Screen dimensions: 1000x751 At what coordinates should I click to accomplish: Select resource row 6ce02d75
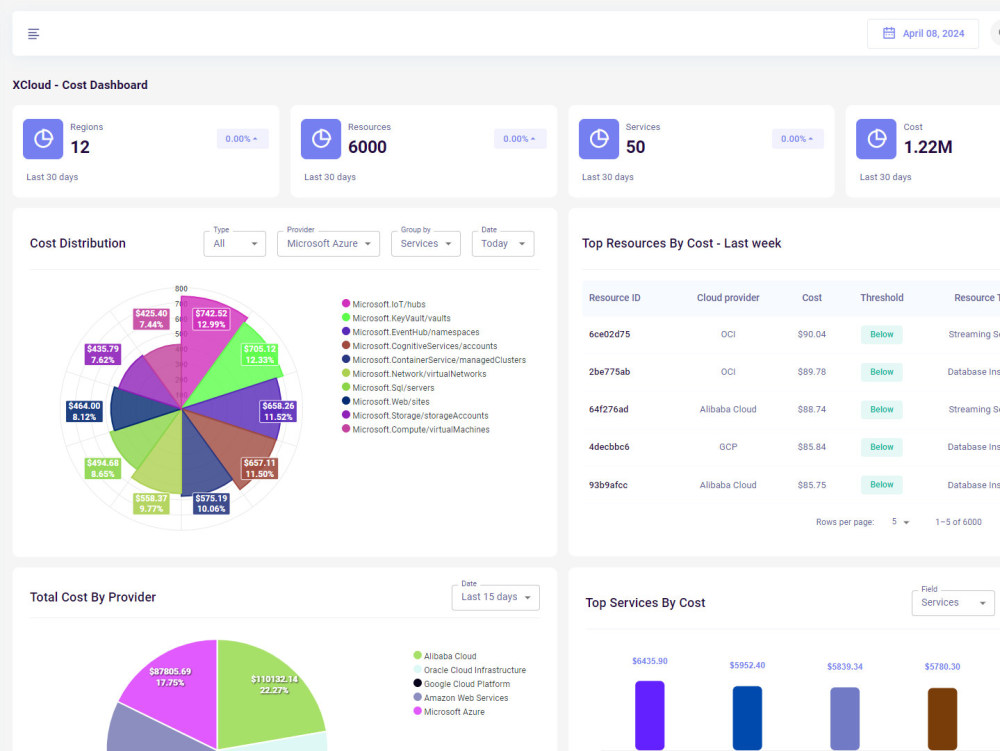[x=791, y=335]
